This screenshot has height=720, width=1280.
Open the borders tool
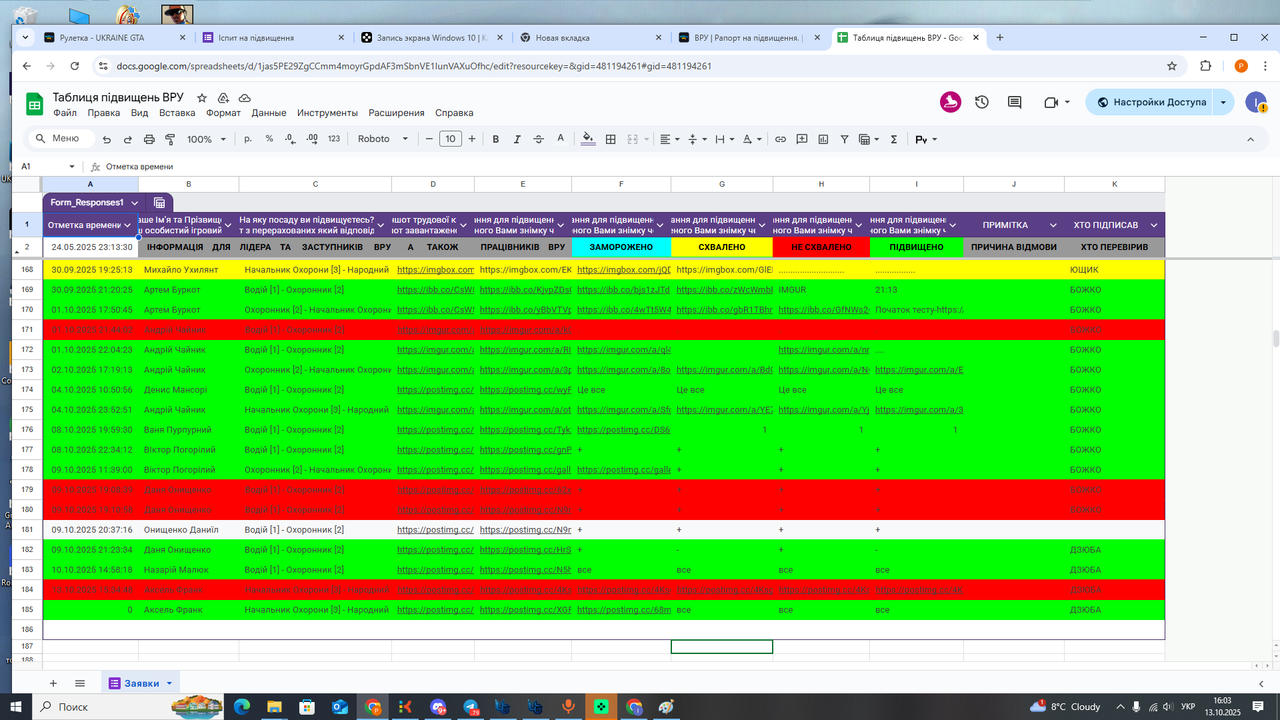point(612,139)
